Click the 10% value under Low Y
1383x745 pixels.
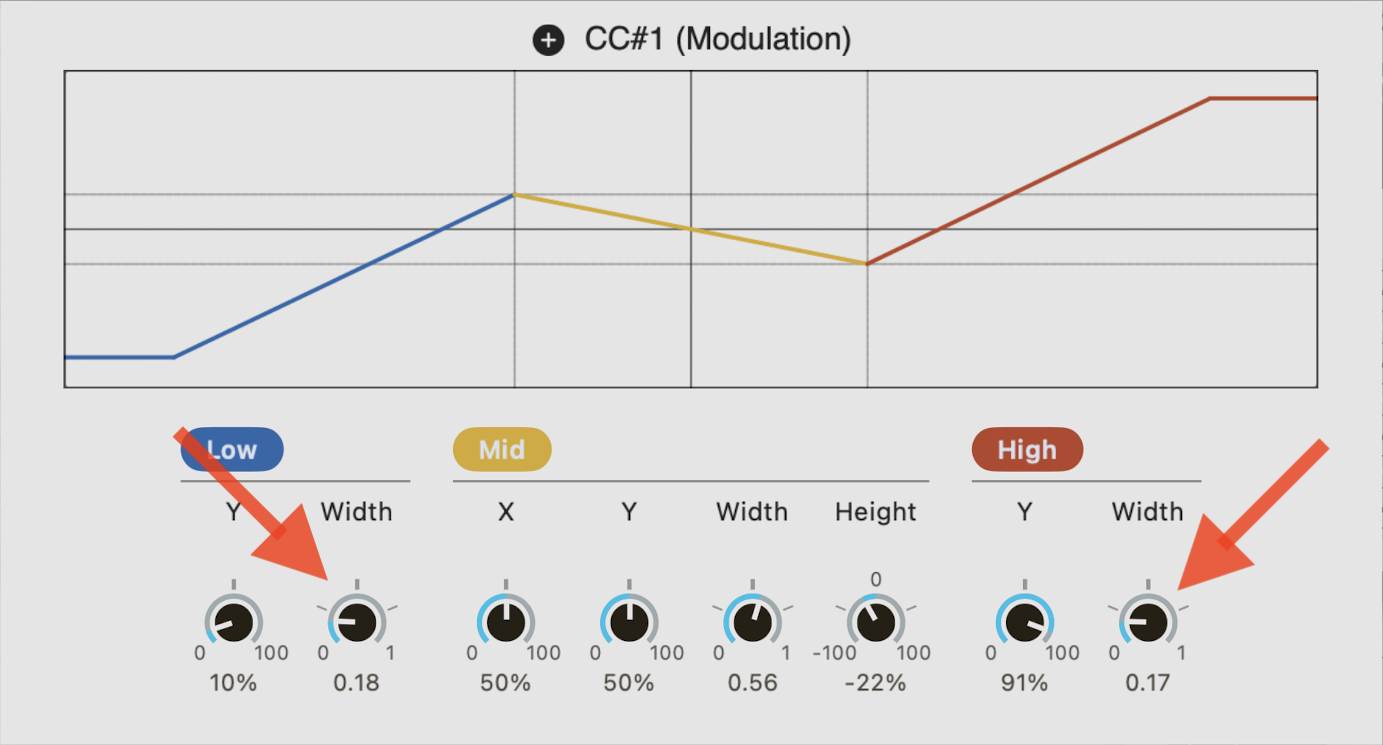[x=233, y=684]
